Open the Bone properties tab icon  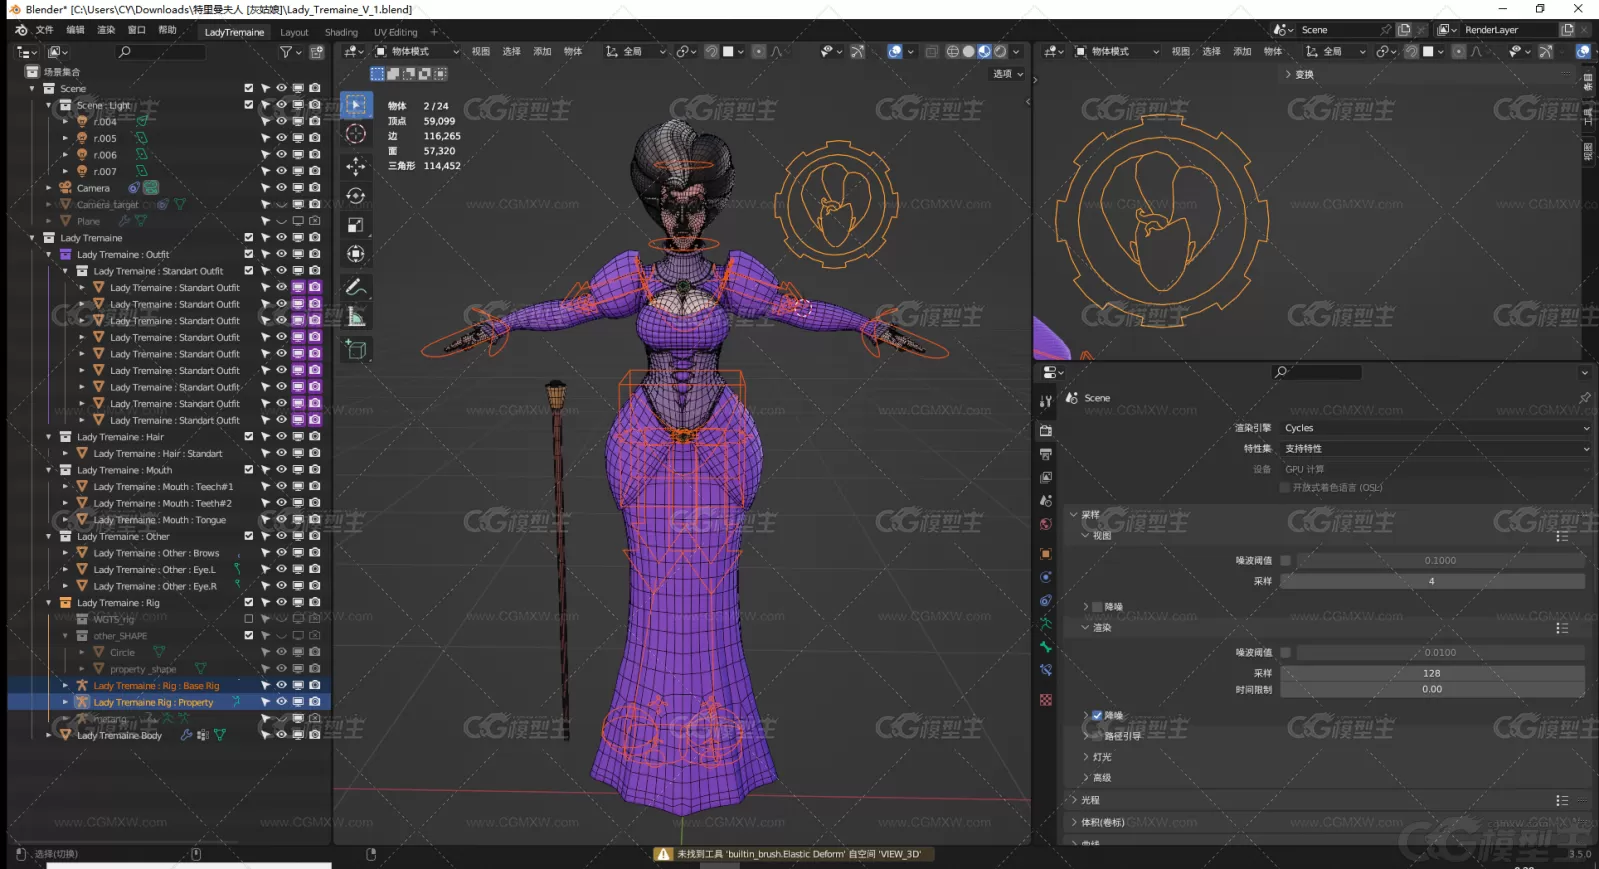(1046, 647)
